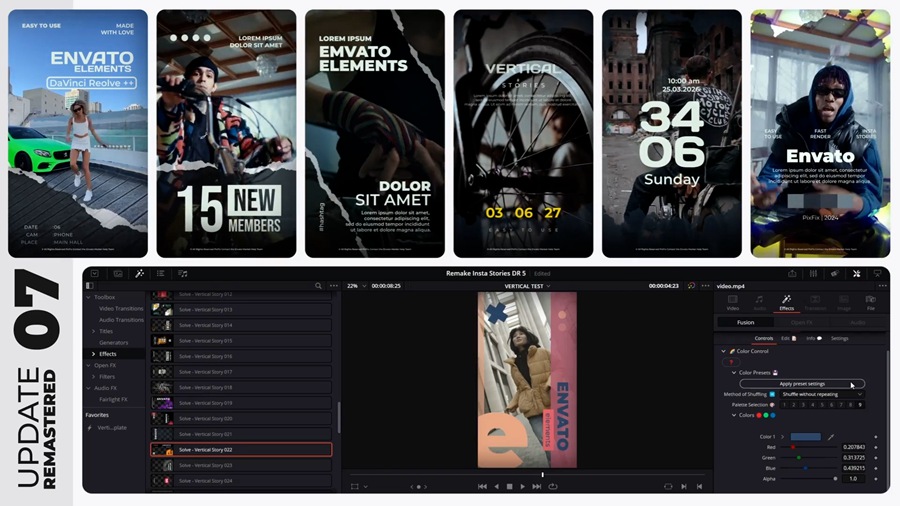The width and height of the screenshot is (900, 506).
Task: Open the File tab in the inspector
Action: [x=870, y=302]
